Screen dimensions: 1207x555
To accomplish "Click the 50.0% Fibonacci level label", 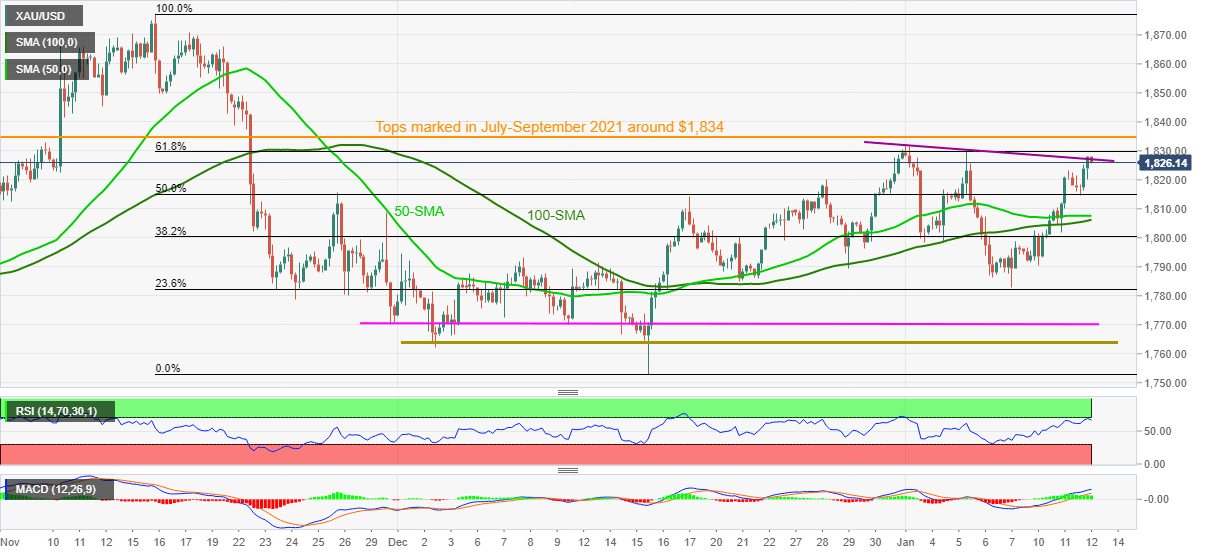I will point(172,188).
